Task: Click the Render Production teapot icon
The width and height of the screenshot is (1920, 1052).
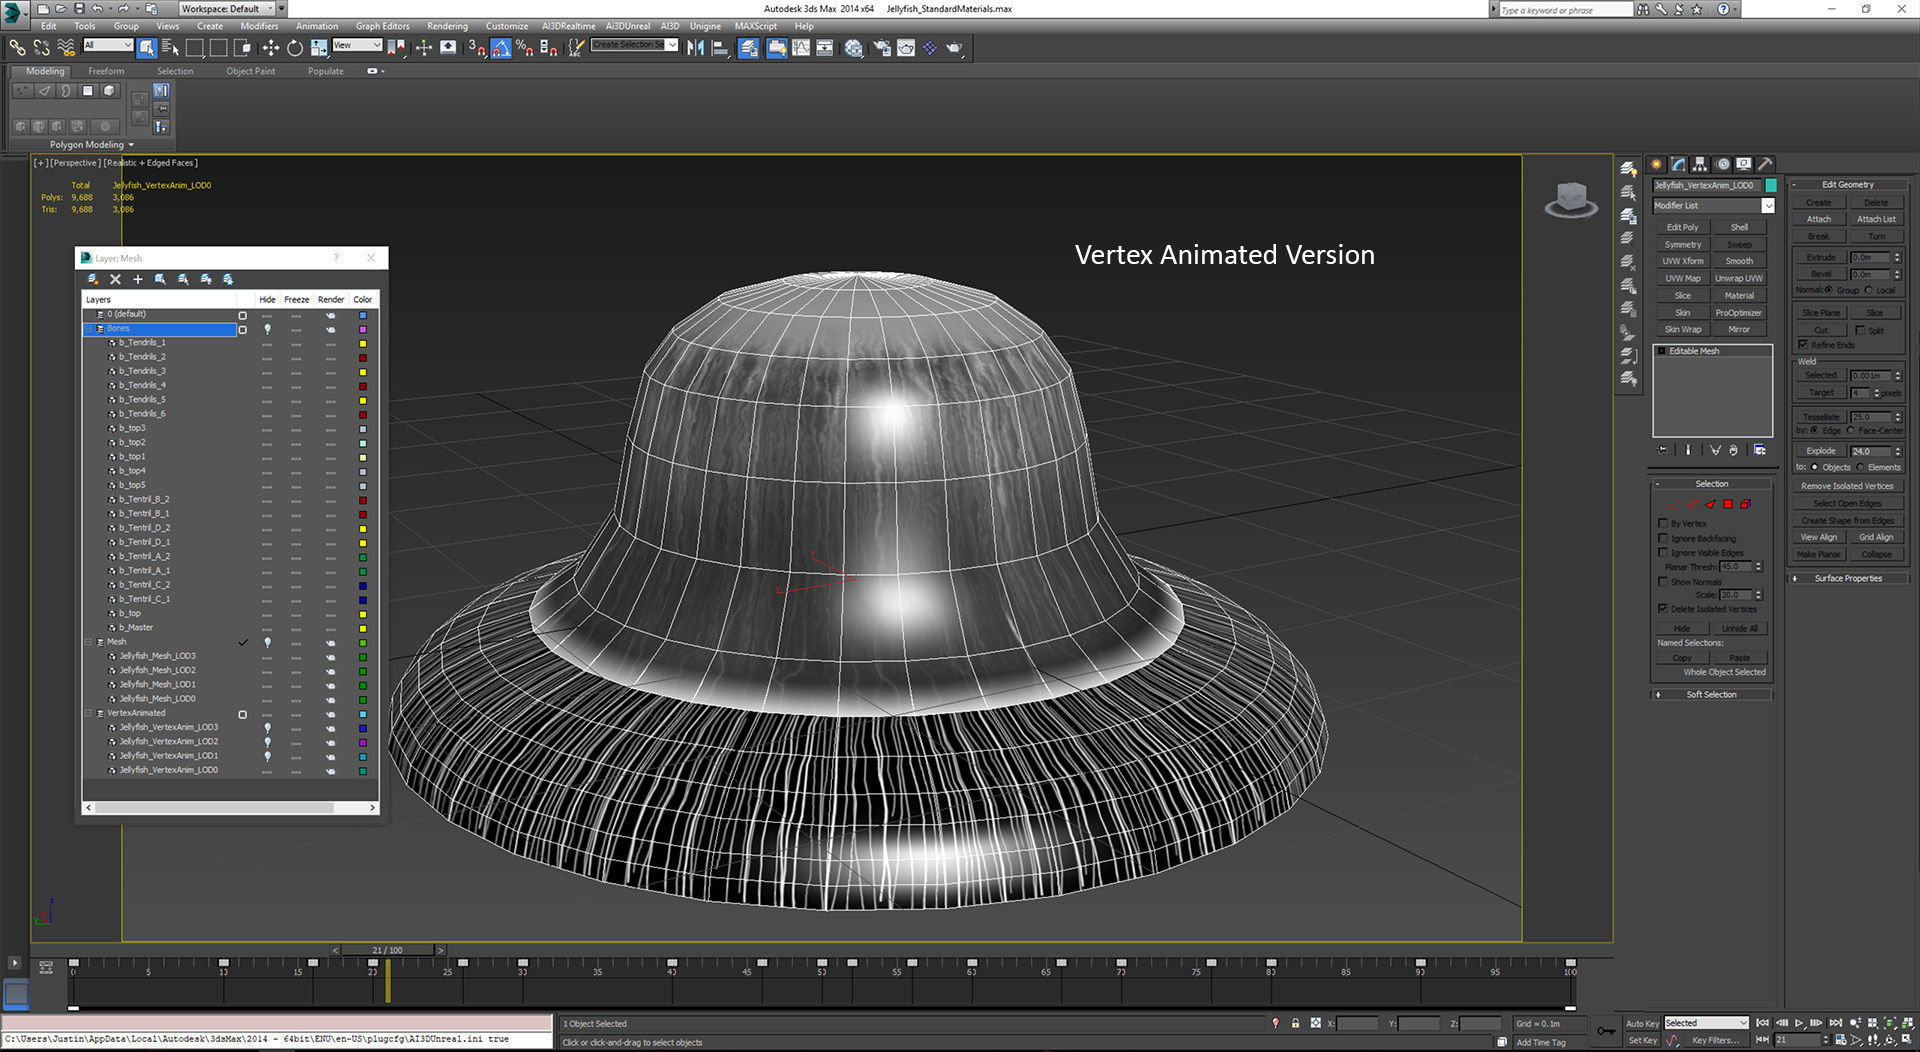Action: coord(955,47)
